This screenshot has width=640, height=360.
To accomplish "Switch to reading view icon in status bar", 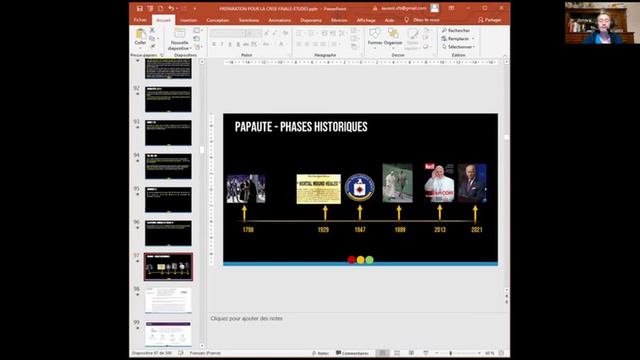I will [x=411, y=353].
